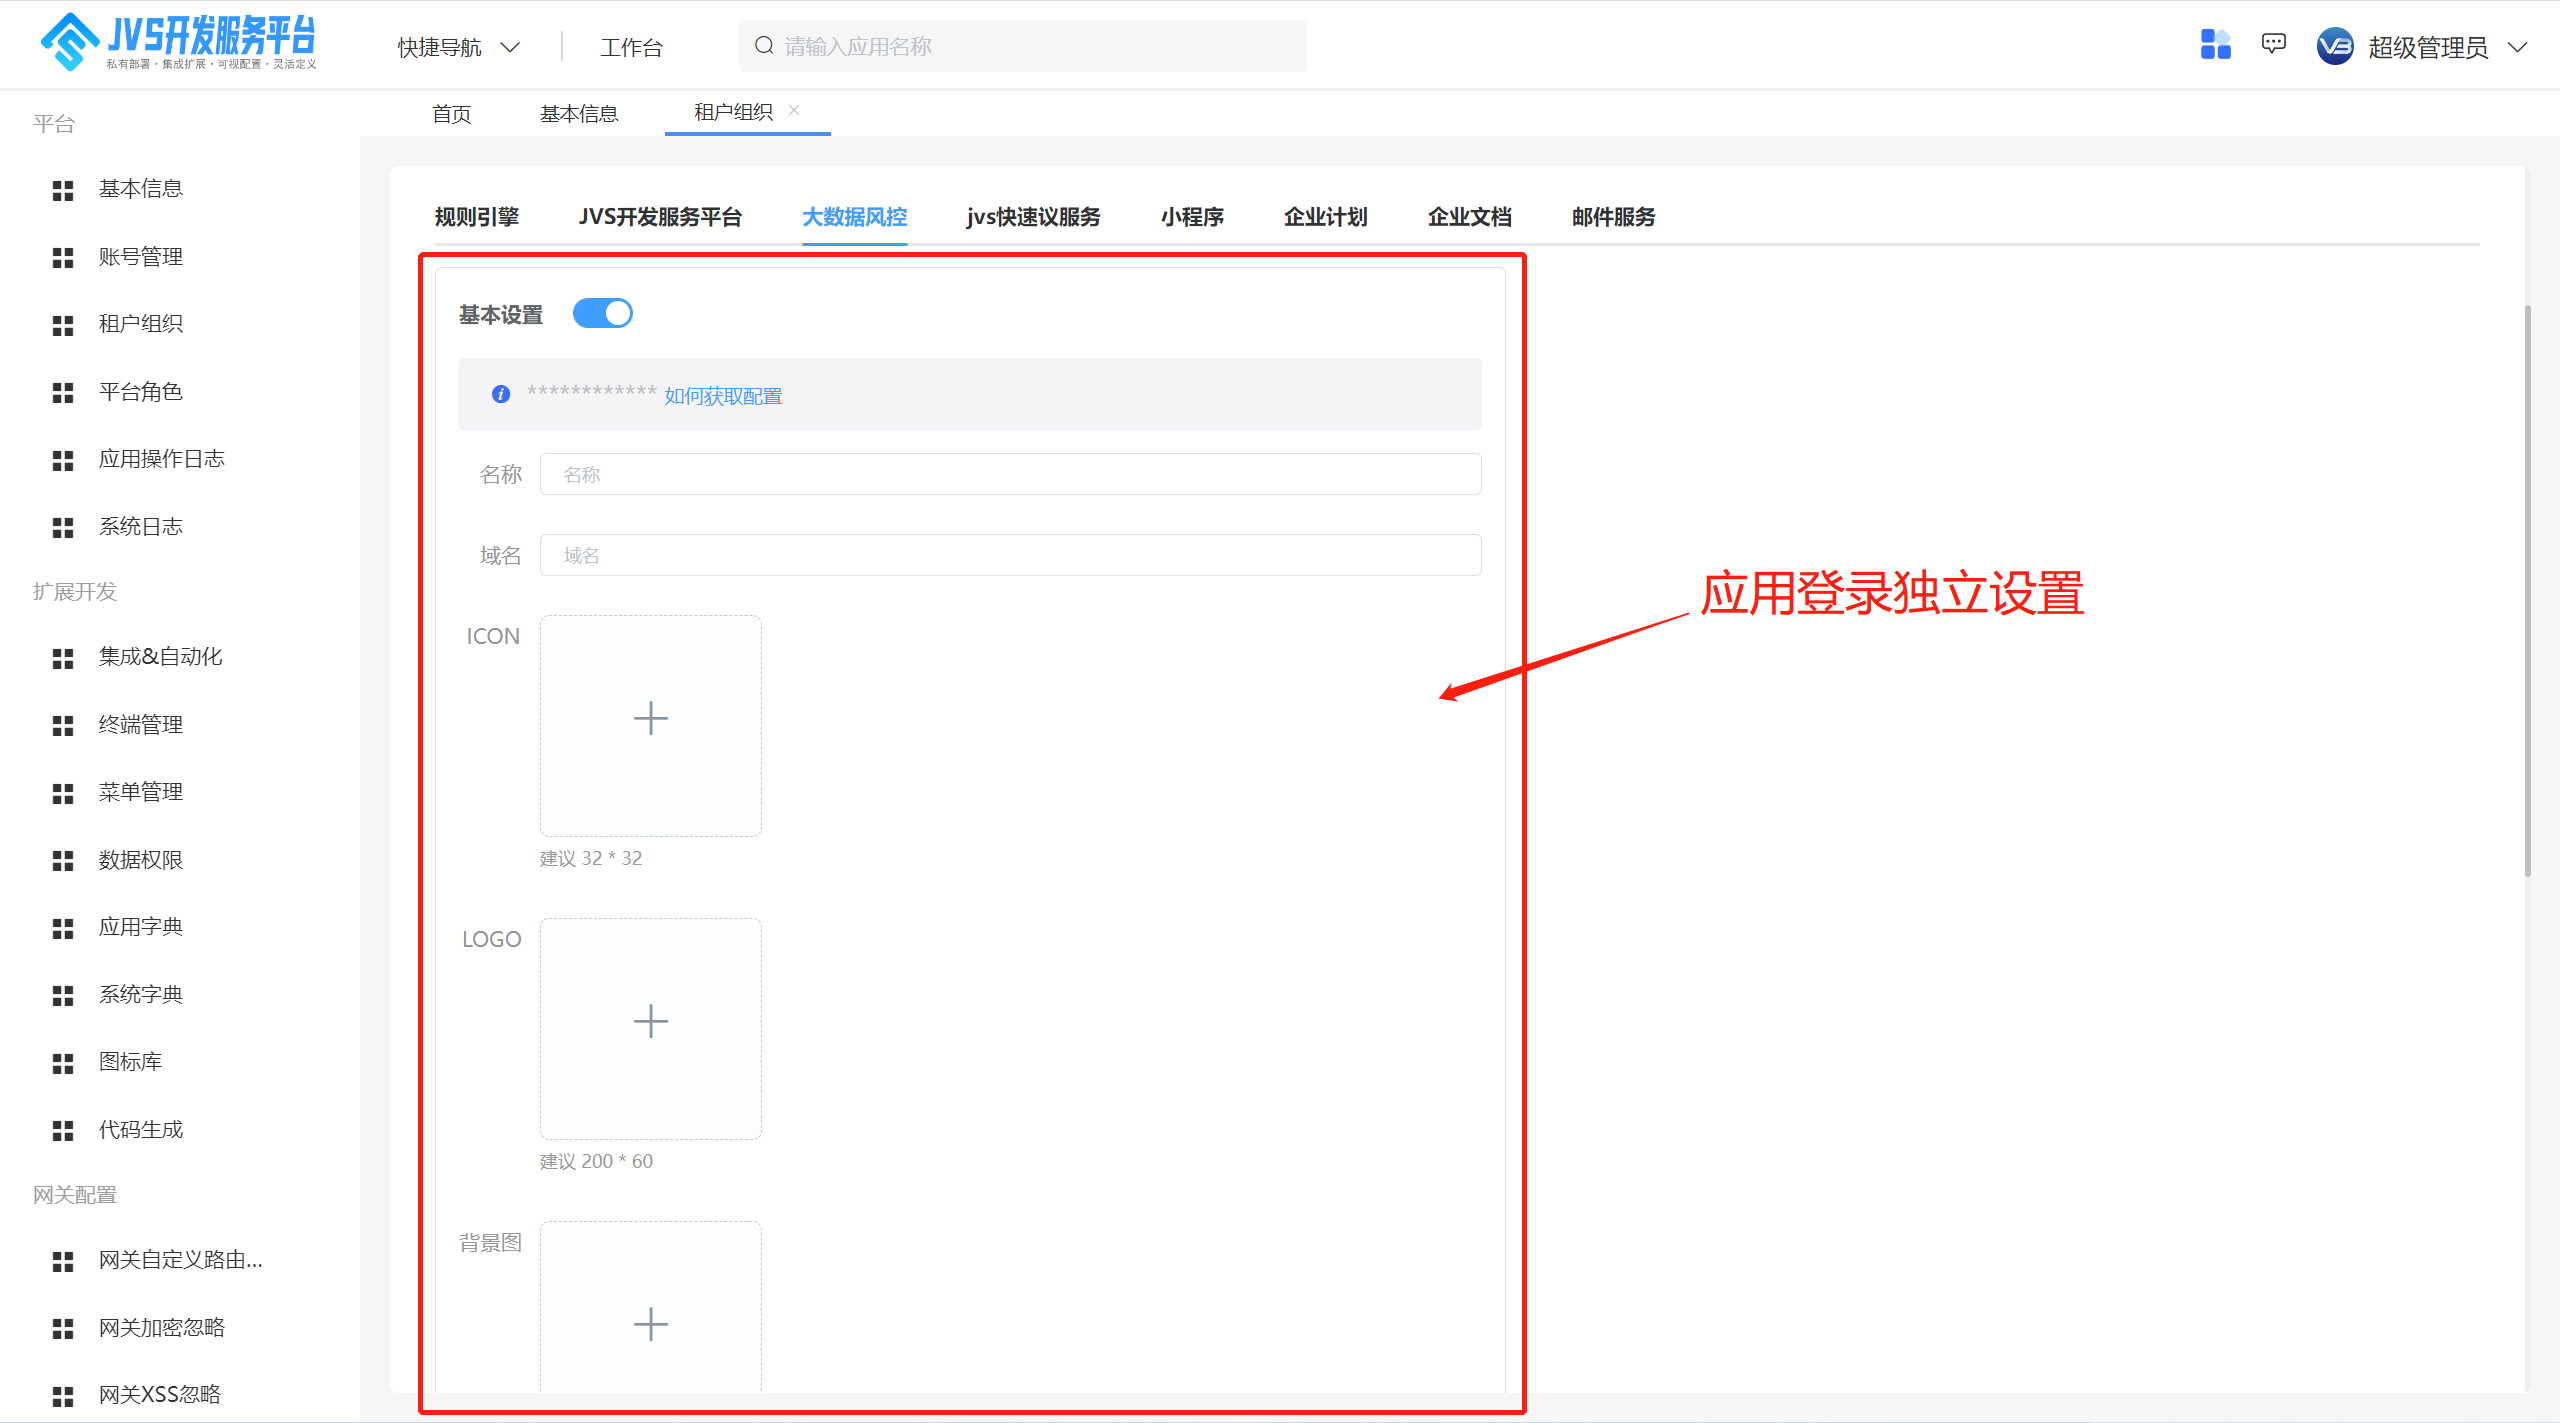Click grid icon beside 应用字典
2560x1423 pixels.
[63, 928]
